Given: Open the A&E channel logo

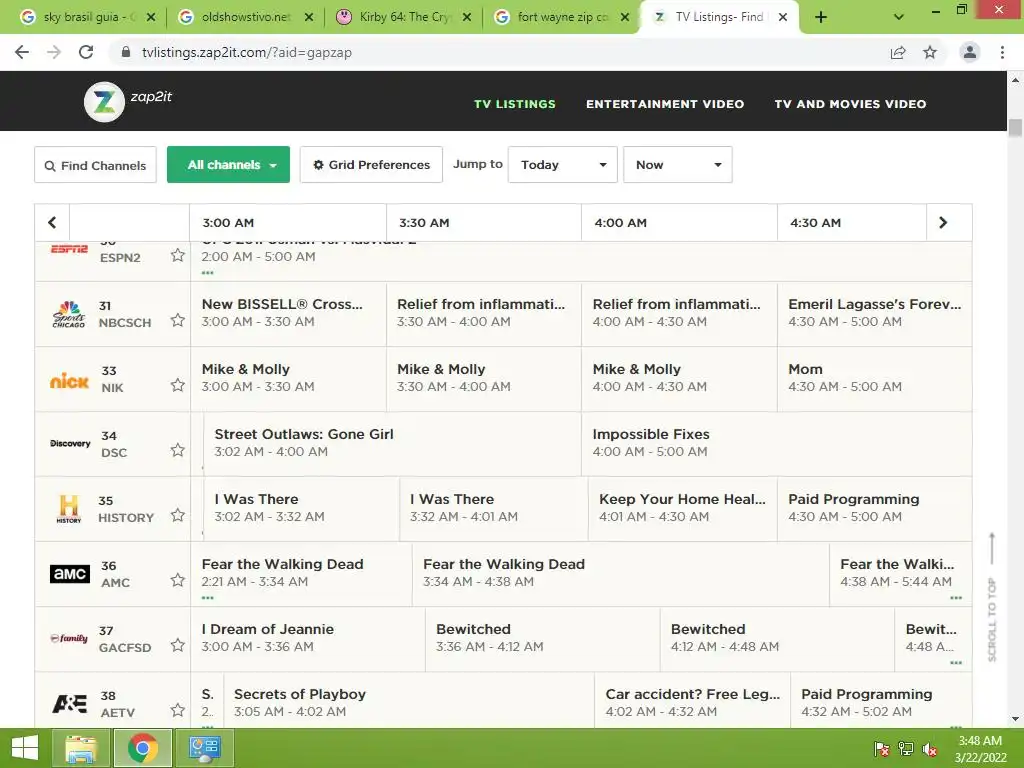Looking at the screenshot, I should [x=69, y=703].
